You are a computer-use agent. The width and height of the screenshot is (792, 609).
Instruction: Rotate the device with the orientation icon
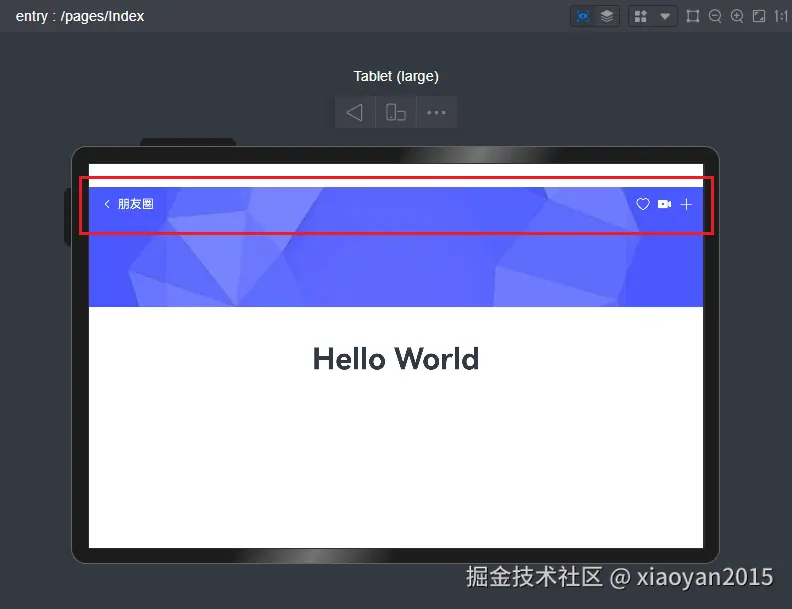point(395,112)
